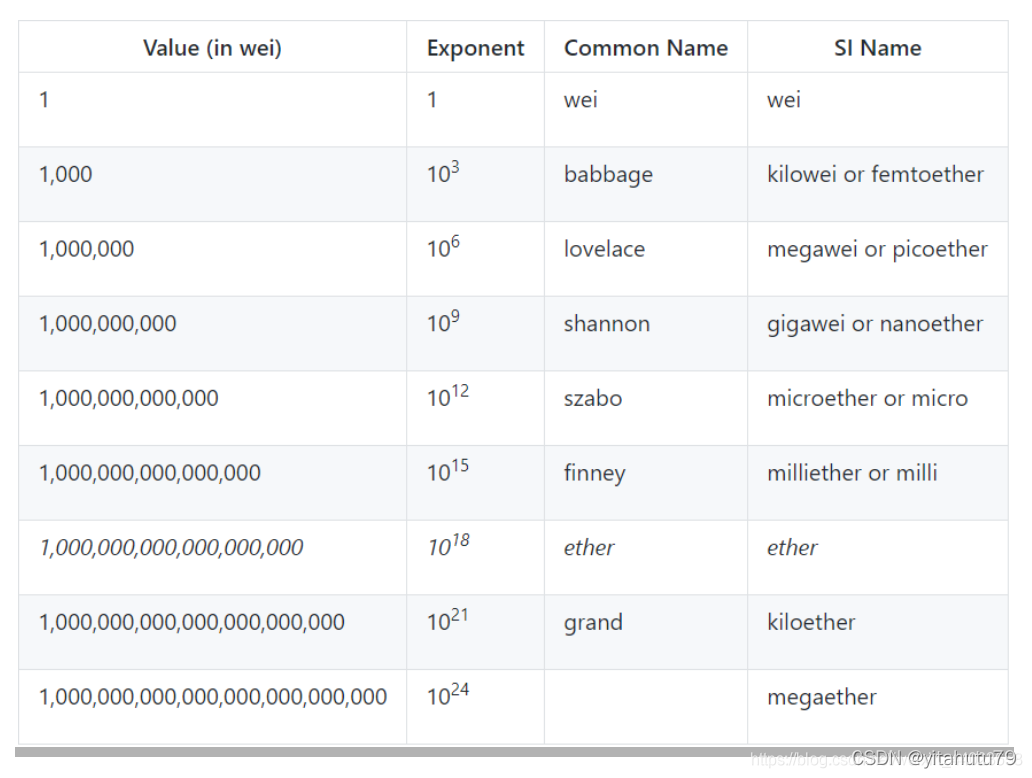Click the value cell '1,000,000'

pyautogui.click(x=86, y=249)
